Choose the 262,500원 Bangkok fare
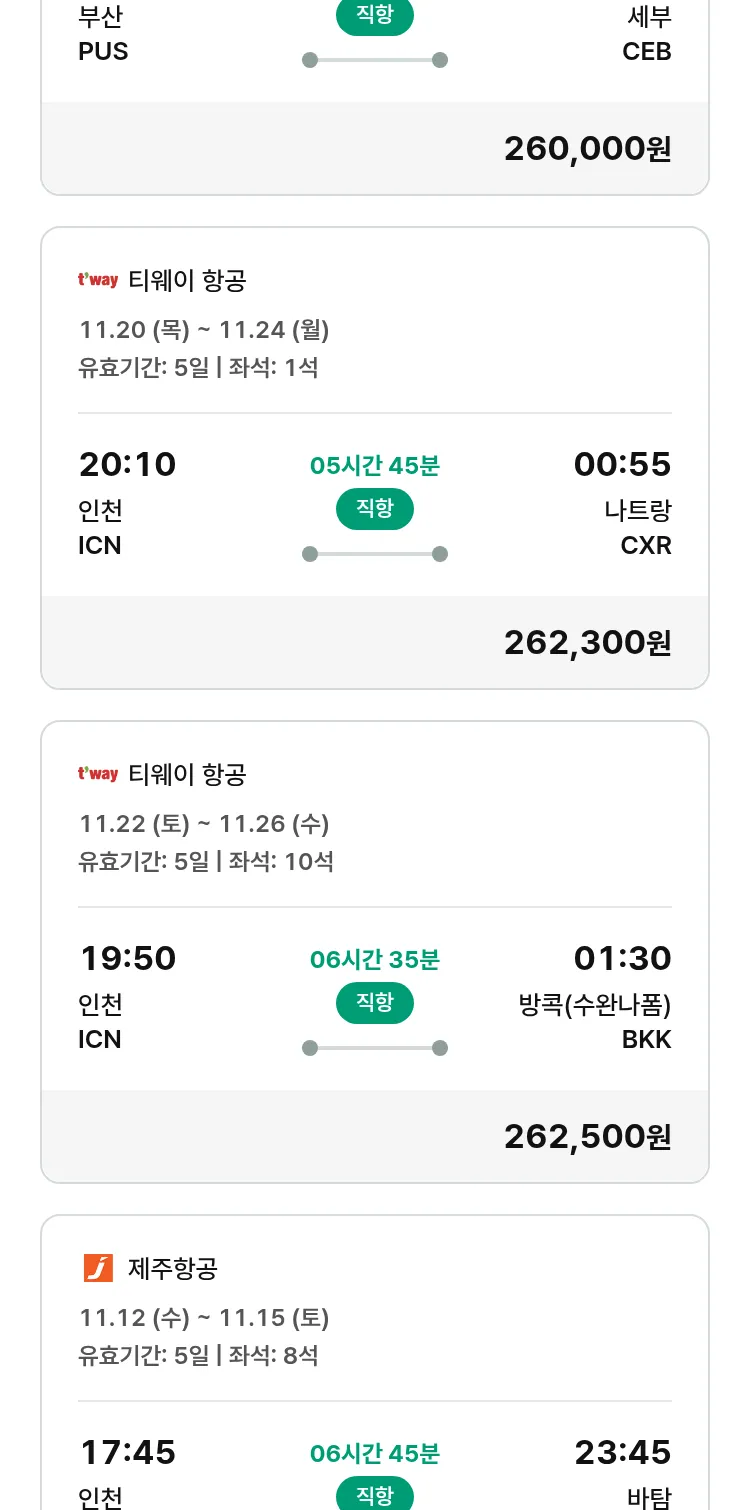 (587, 1137)
